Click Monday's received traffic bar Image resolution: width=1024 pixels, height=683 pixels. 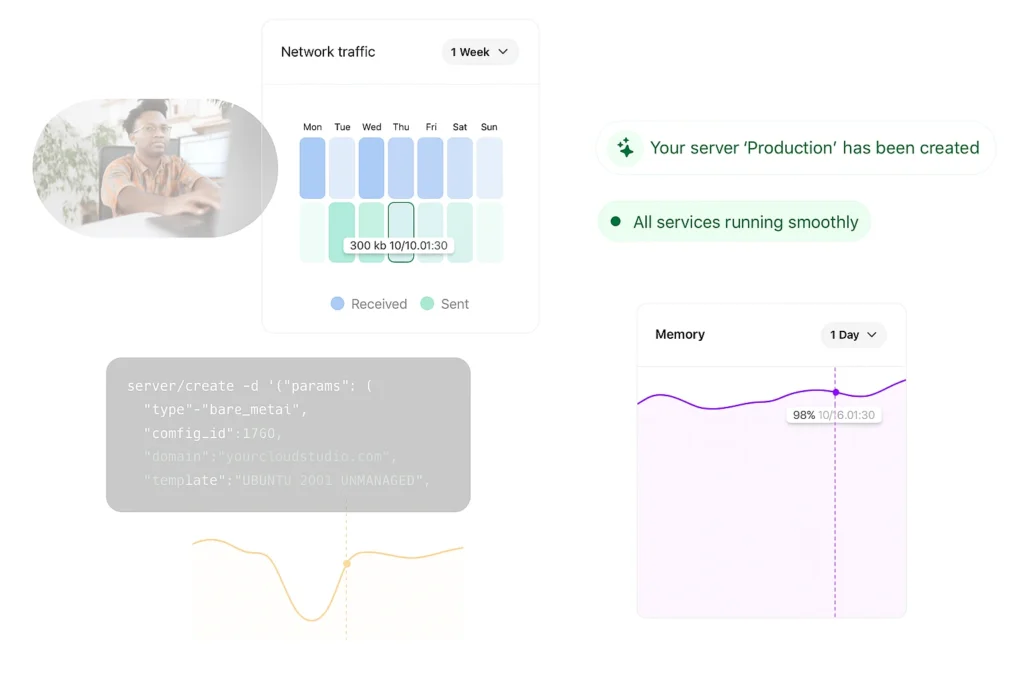tap(312, 168)
